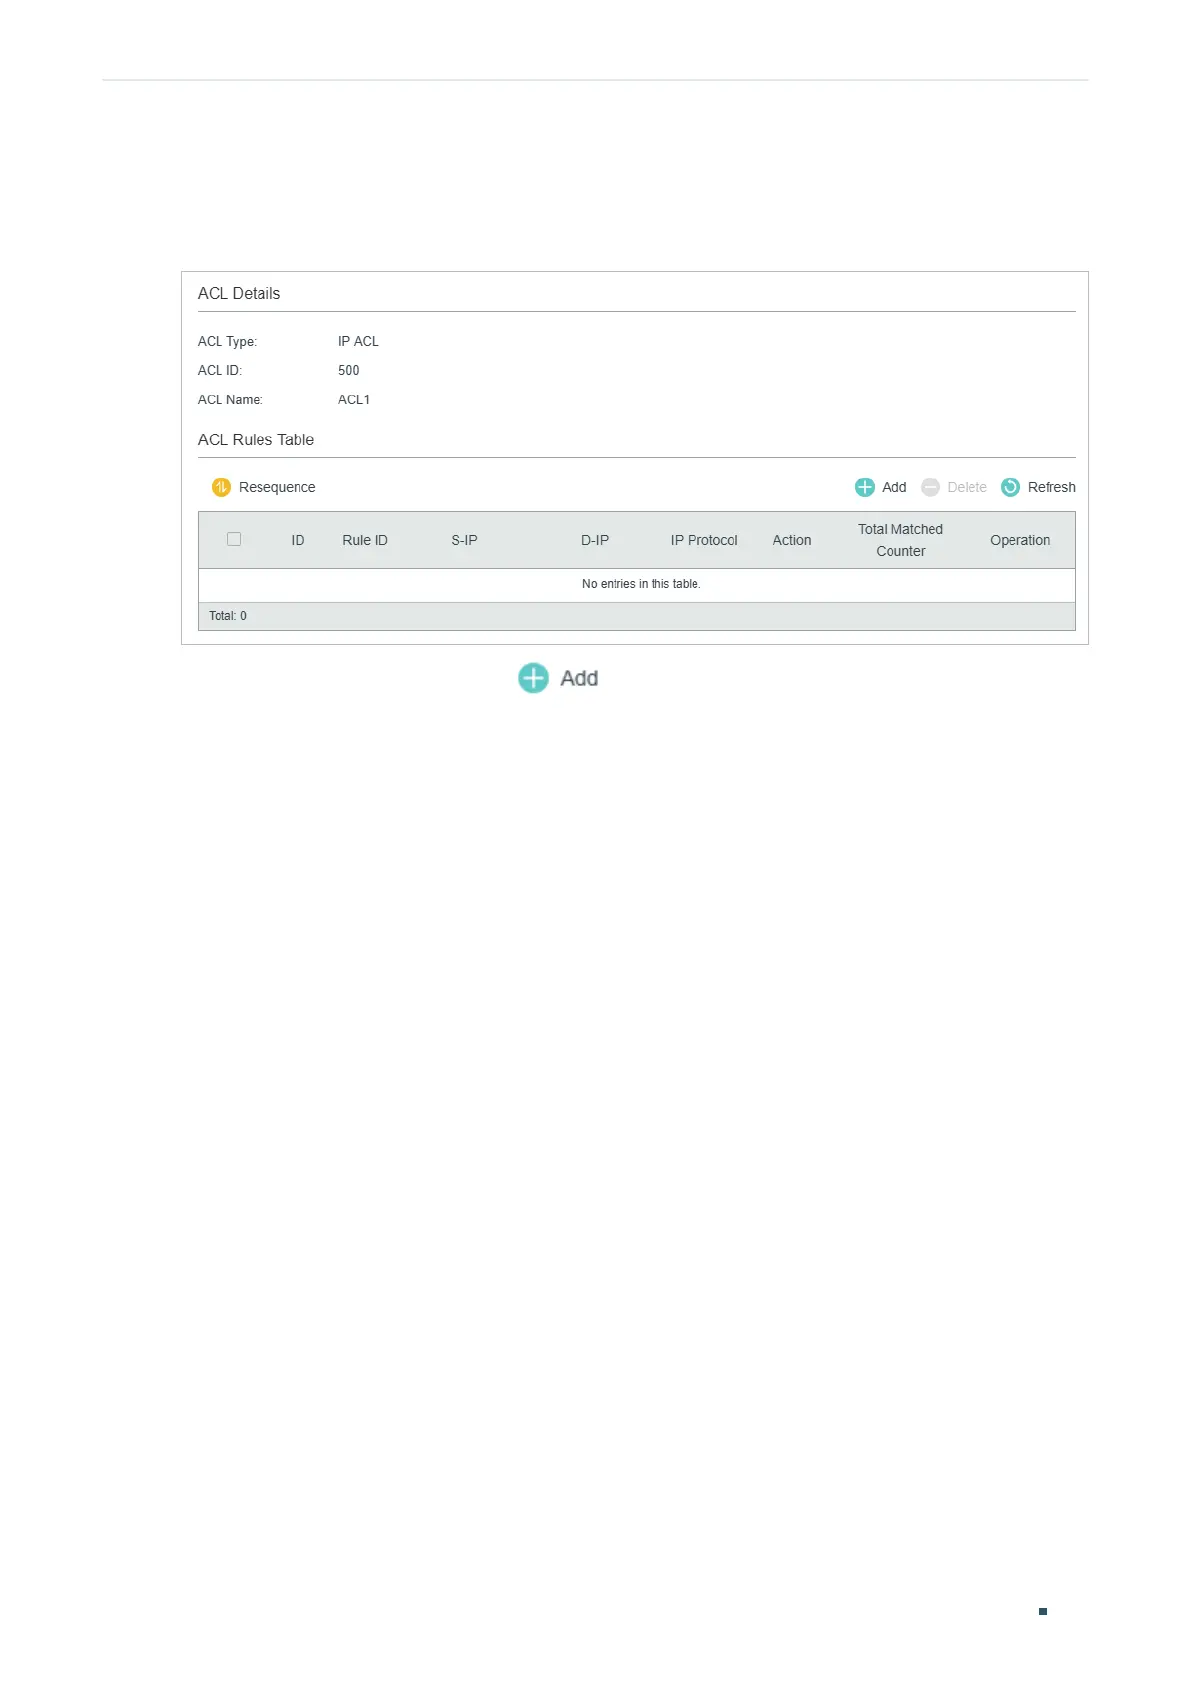Click the 'No entries in this table.' message
The height and width of the screenshot is (1684, 1191).
[x=641, y=584]
